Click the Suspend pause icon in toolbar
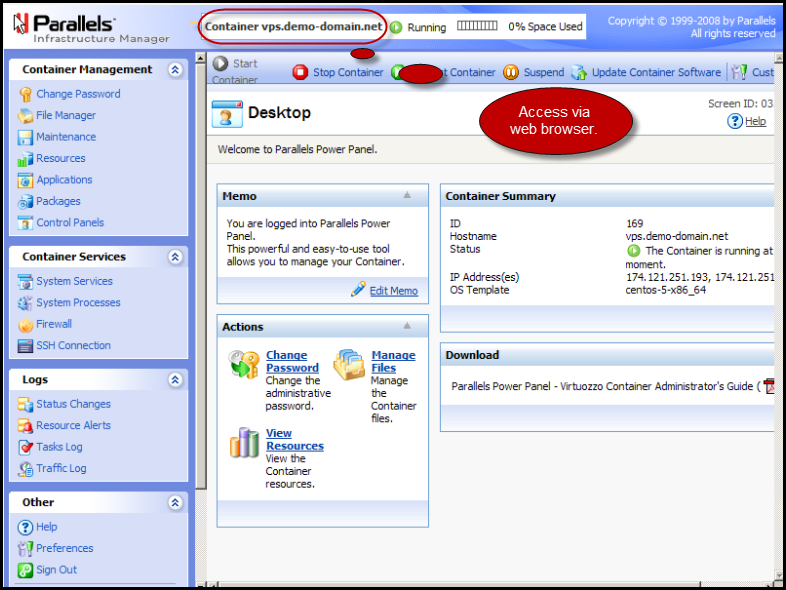Screen dimensions: 786x590 click(510, 73)
